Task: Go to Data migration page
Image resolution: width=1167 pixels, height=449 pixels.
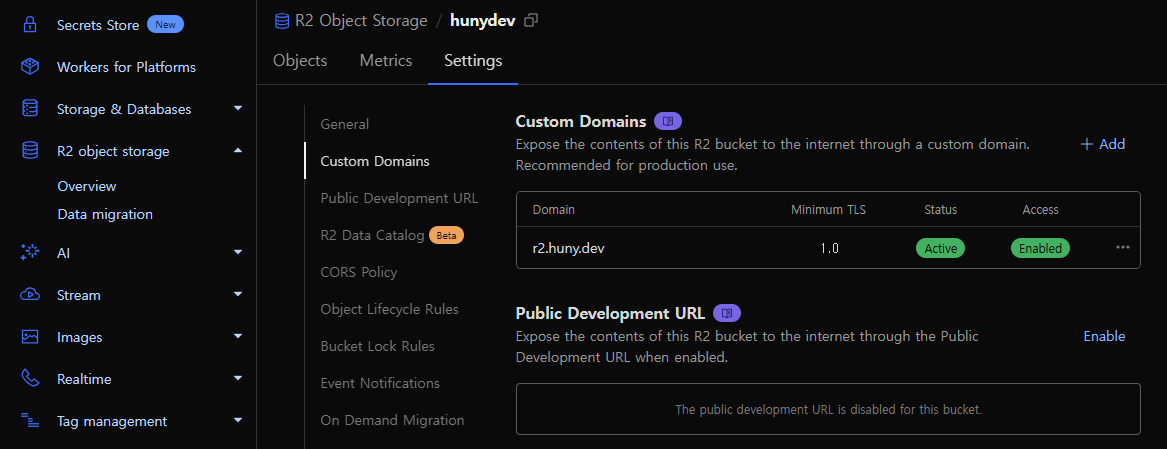Action: (105, 214)
